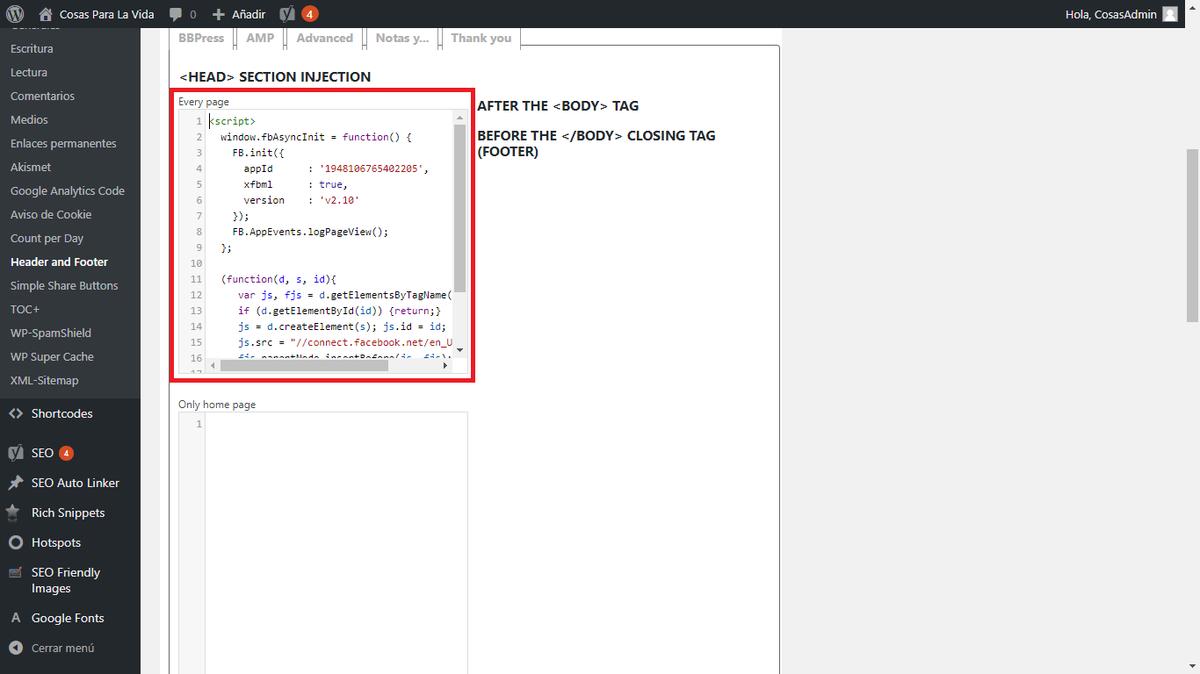Click the Rich Snippets star icon
The image size is (1200, 674).
(x=15, y=513)
